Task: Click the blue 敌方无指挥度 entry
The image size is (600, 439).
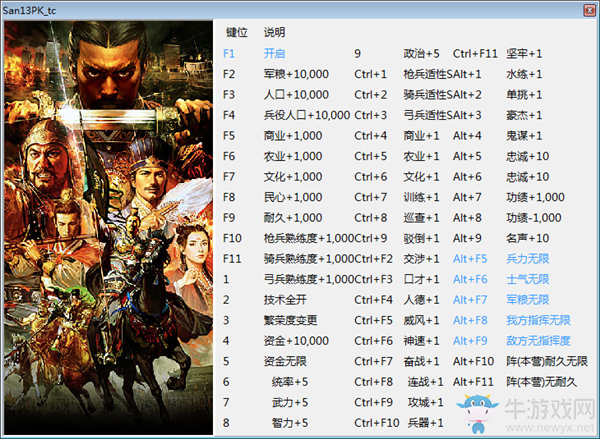Action: 538,341
